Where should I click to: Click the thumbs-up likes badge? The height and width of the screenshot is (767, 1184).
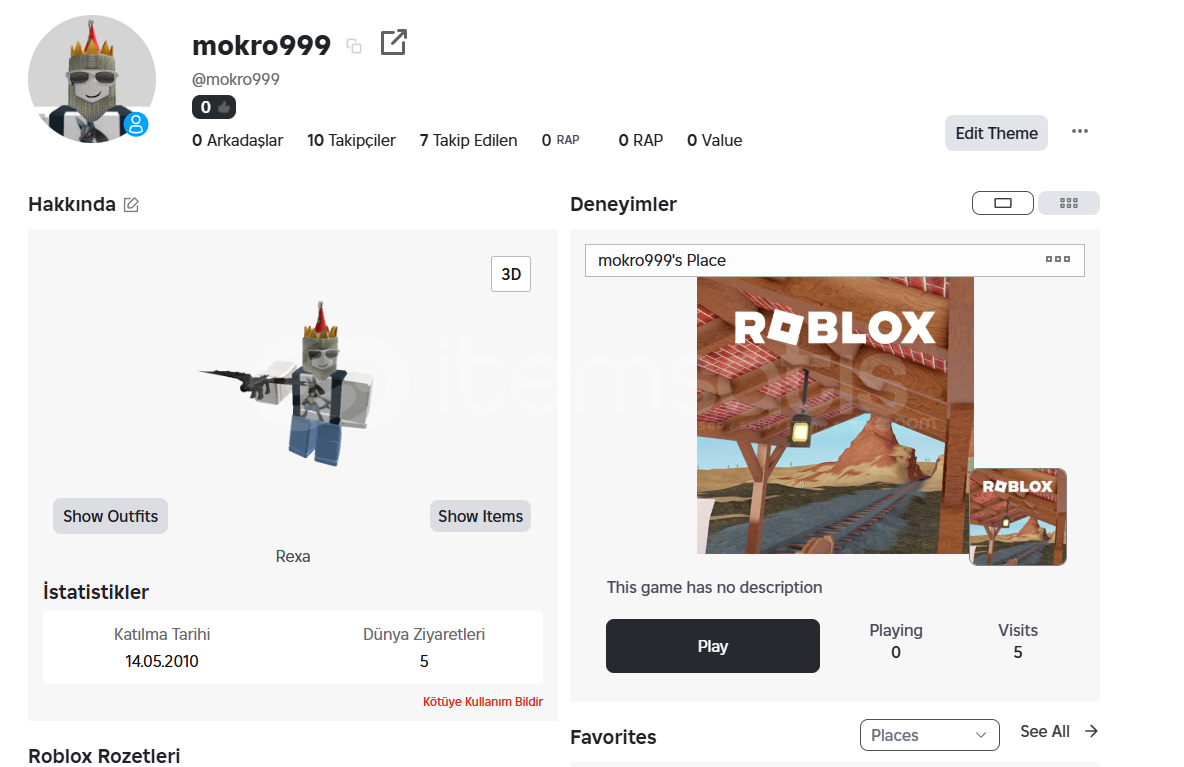214,107
